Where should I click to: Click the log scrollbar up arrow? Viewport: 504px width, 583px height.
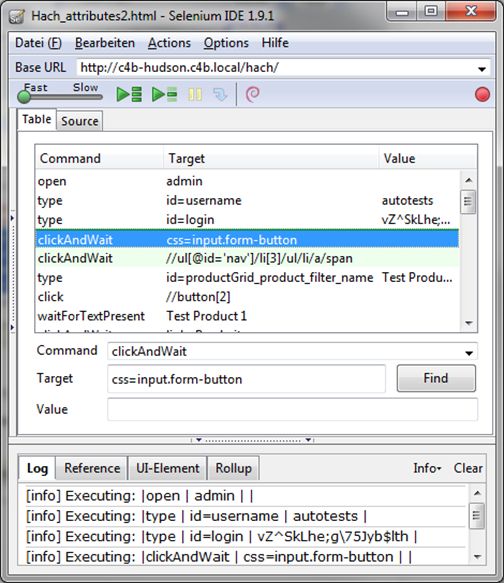point(478,493)
